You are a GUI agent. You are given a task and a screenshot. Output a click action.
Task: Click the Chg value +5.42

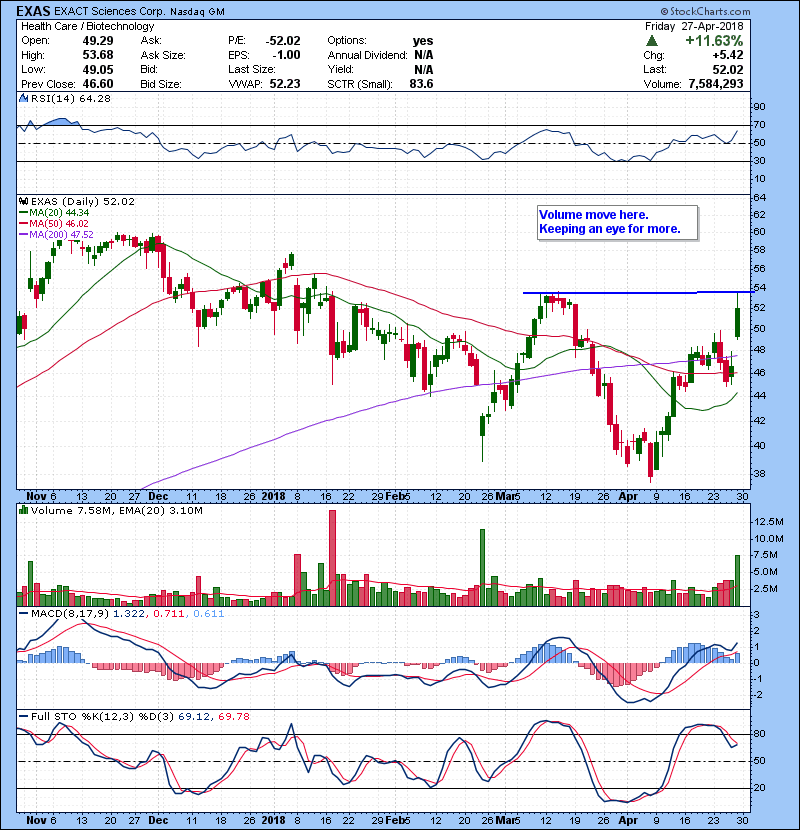(727, 55)
